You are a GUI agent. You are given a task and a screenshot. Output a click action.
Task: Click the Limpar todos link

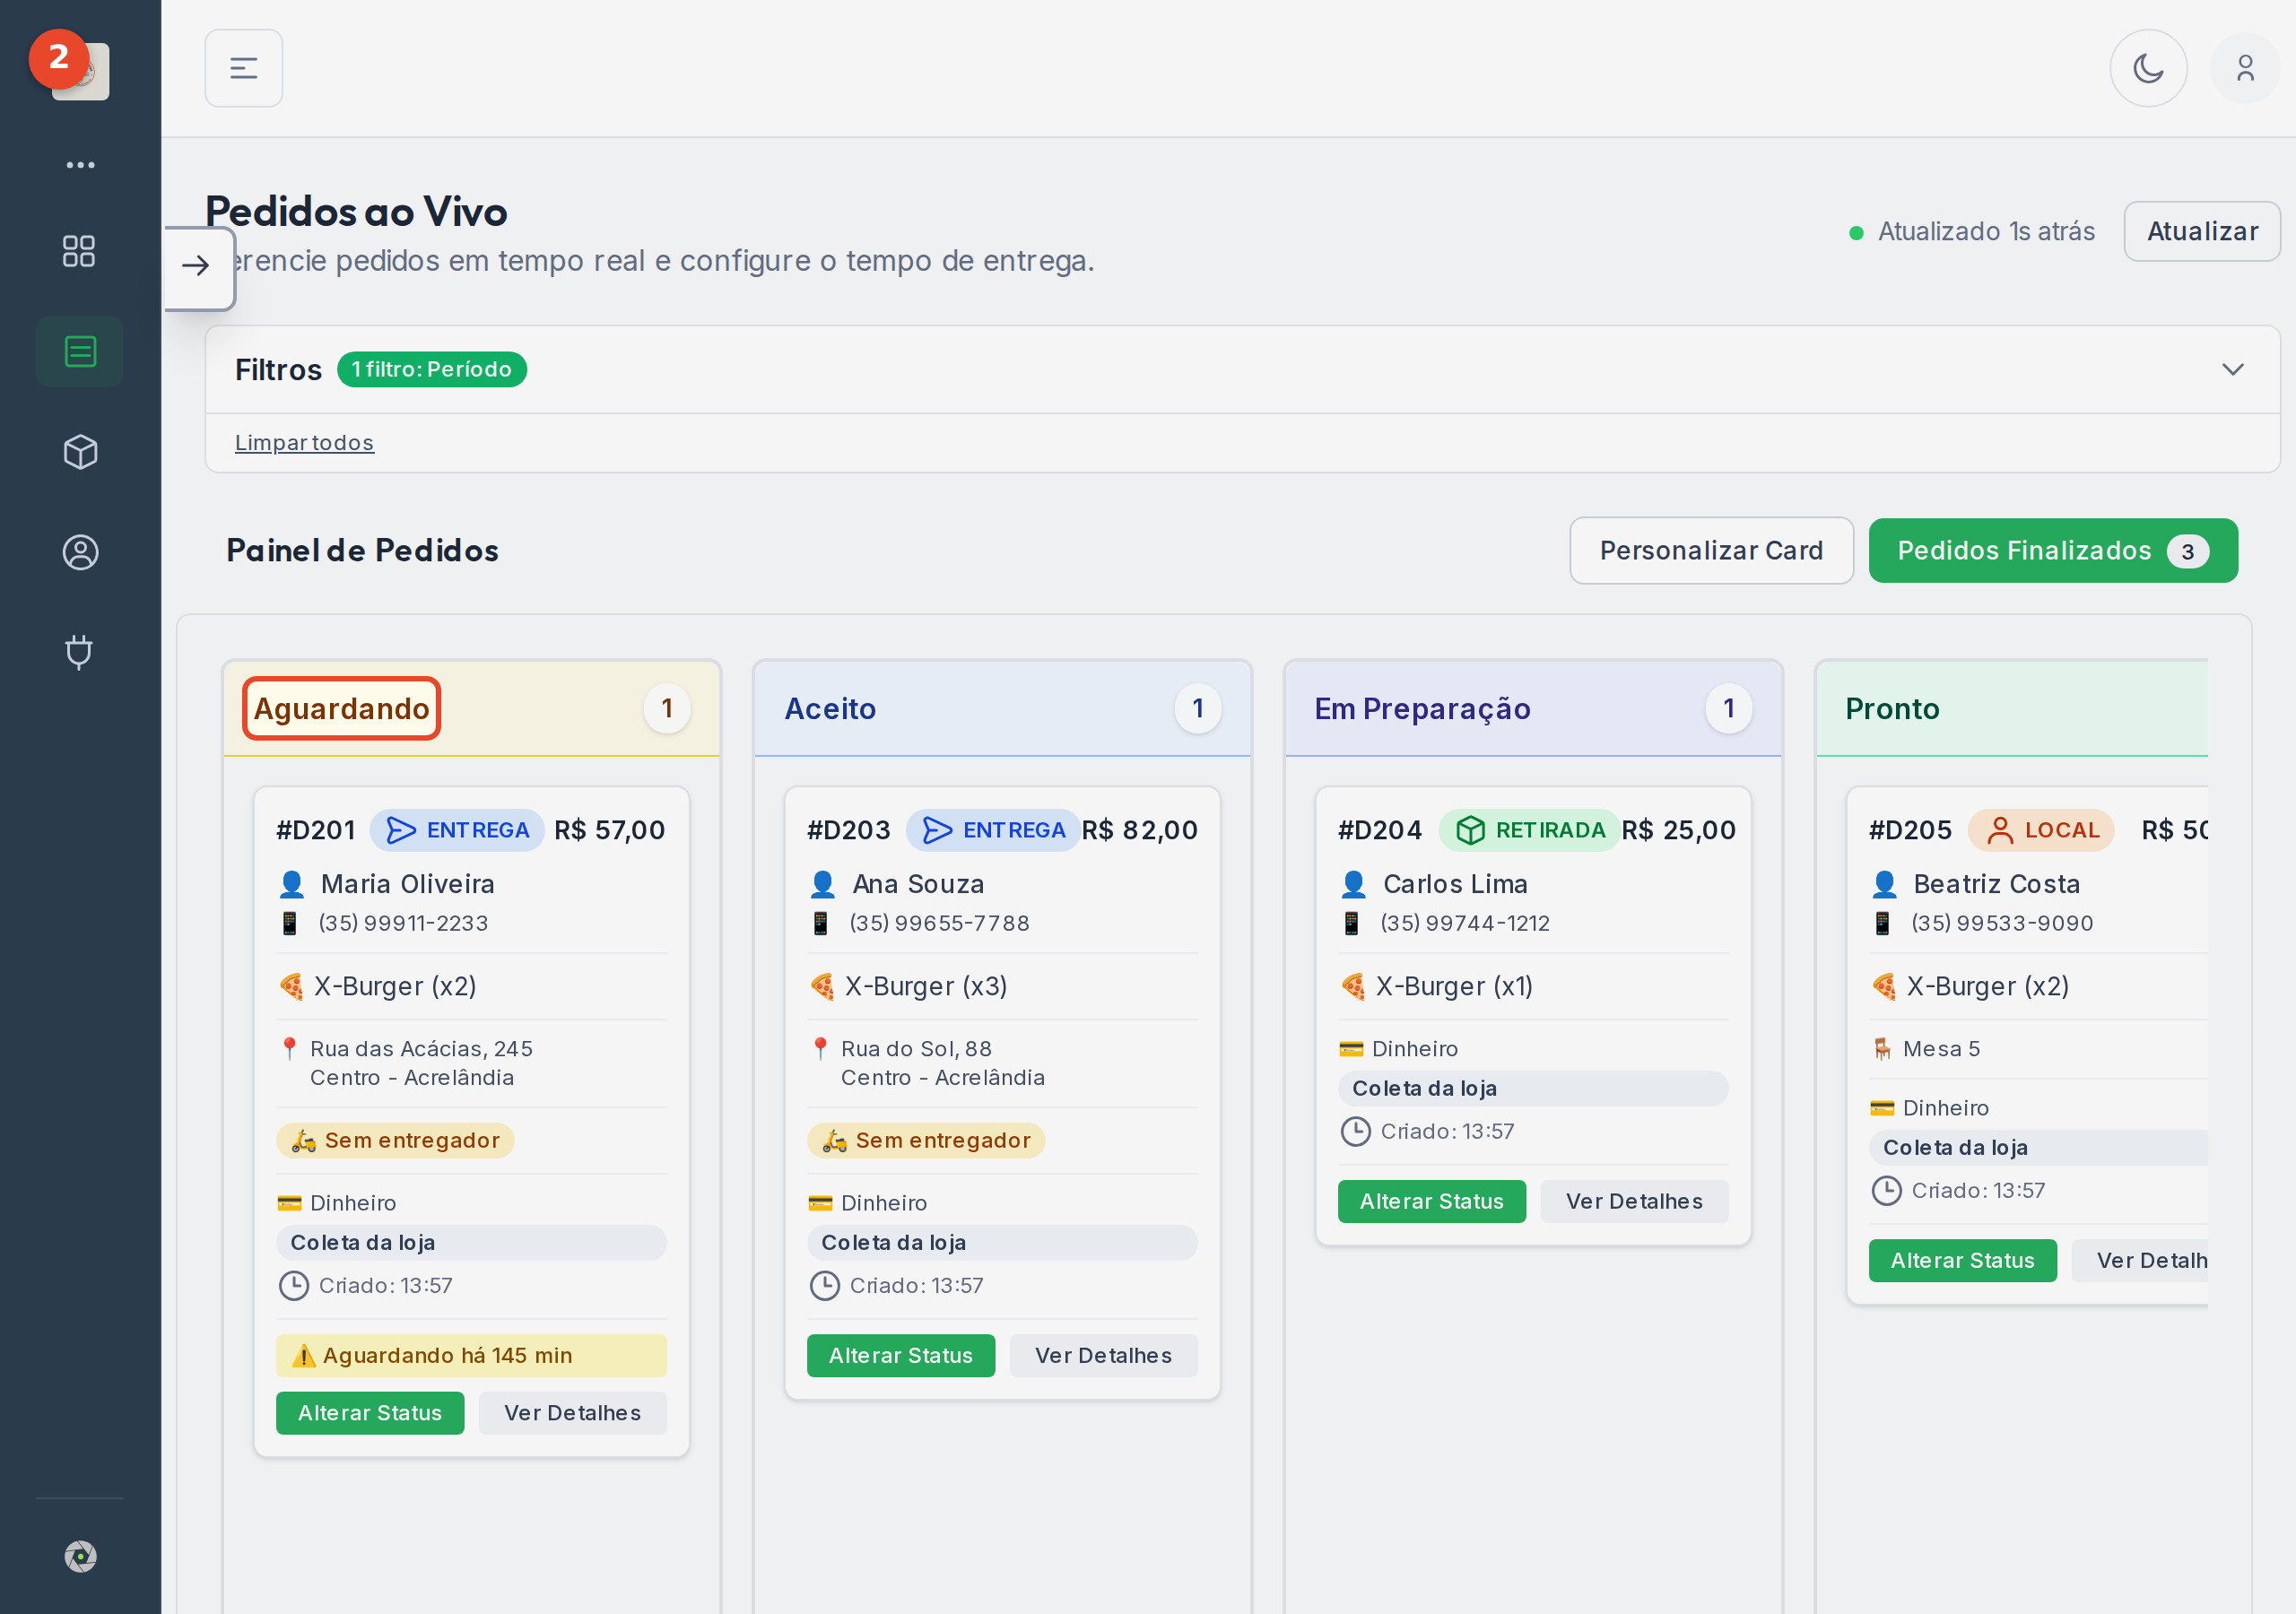click(x=304, y=442)
